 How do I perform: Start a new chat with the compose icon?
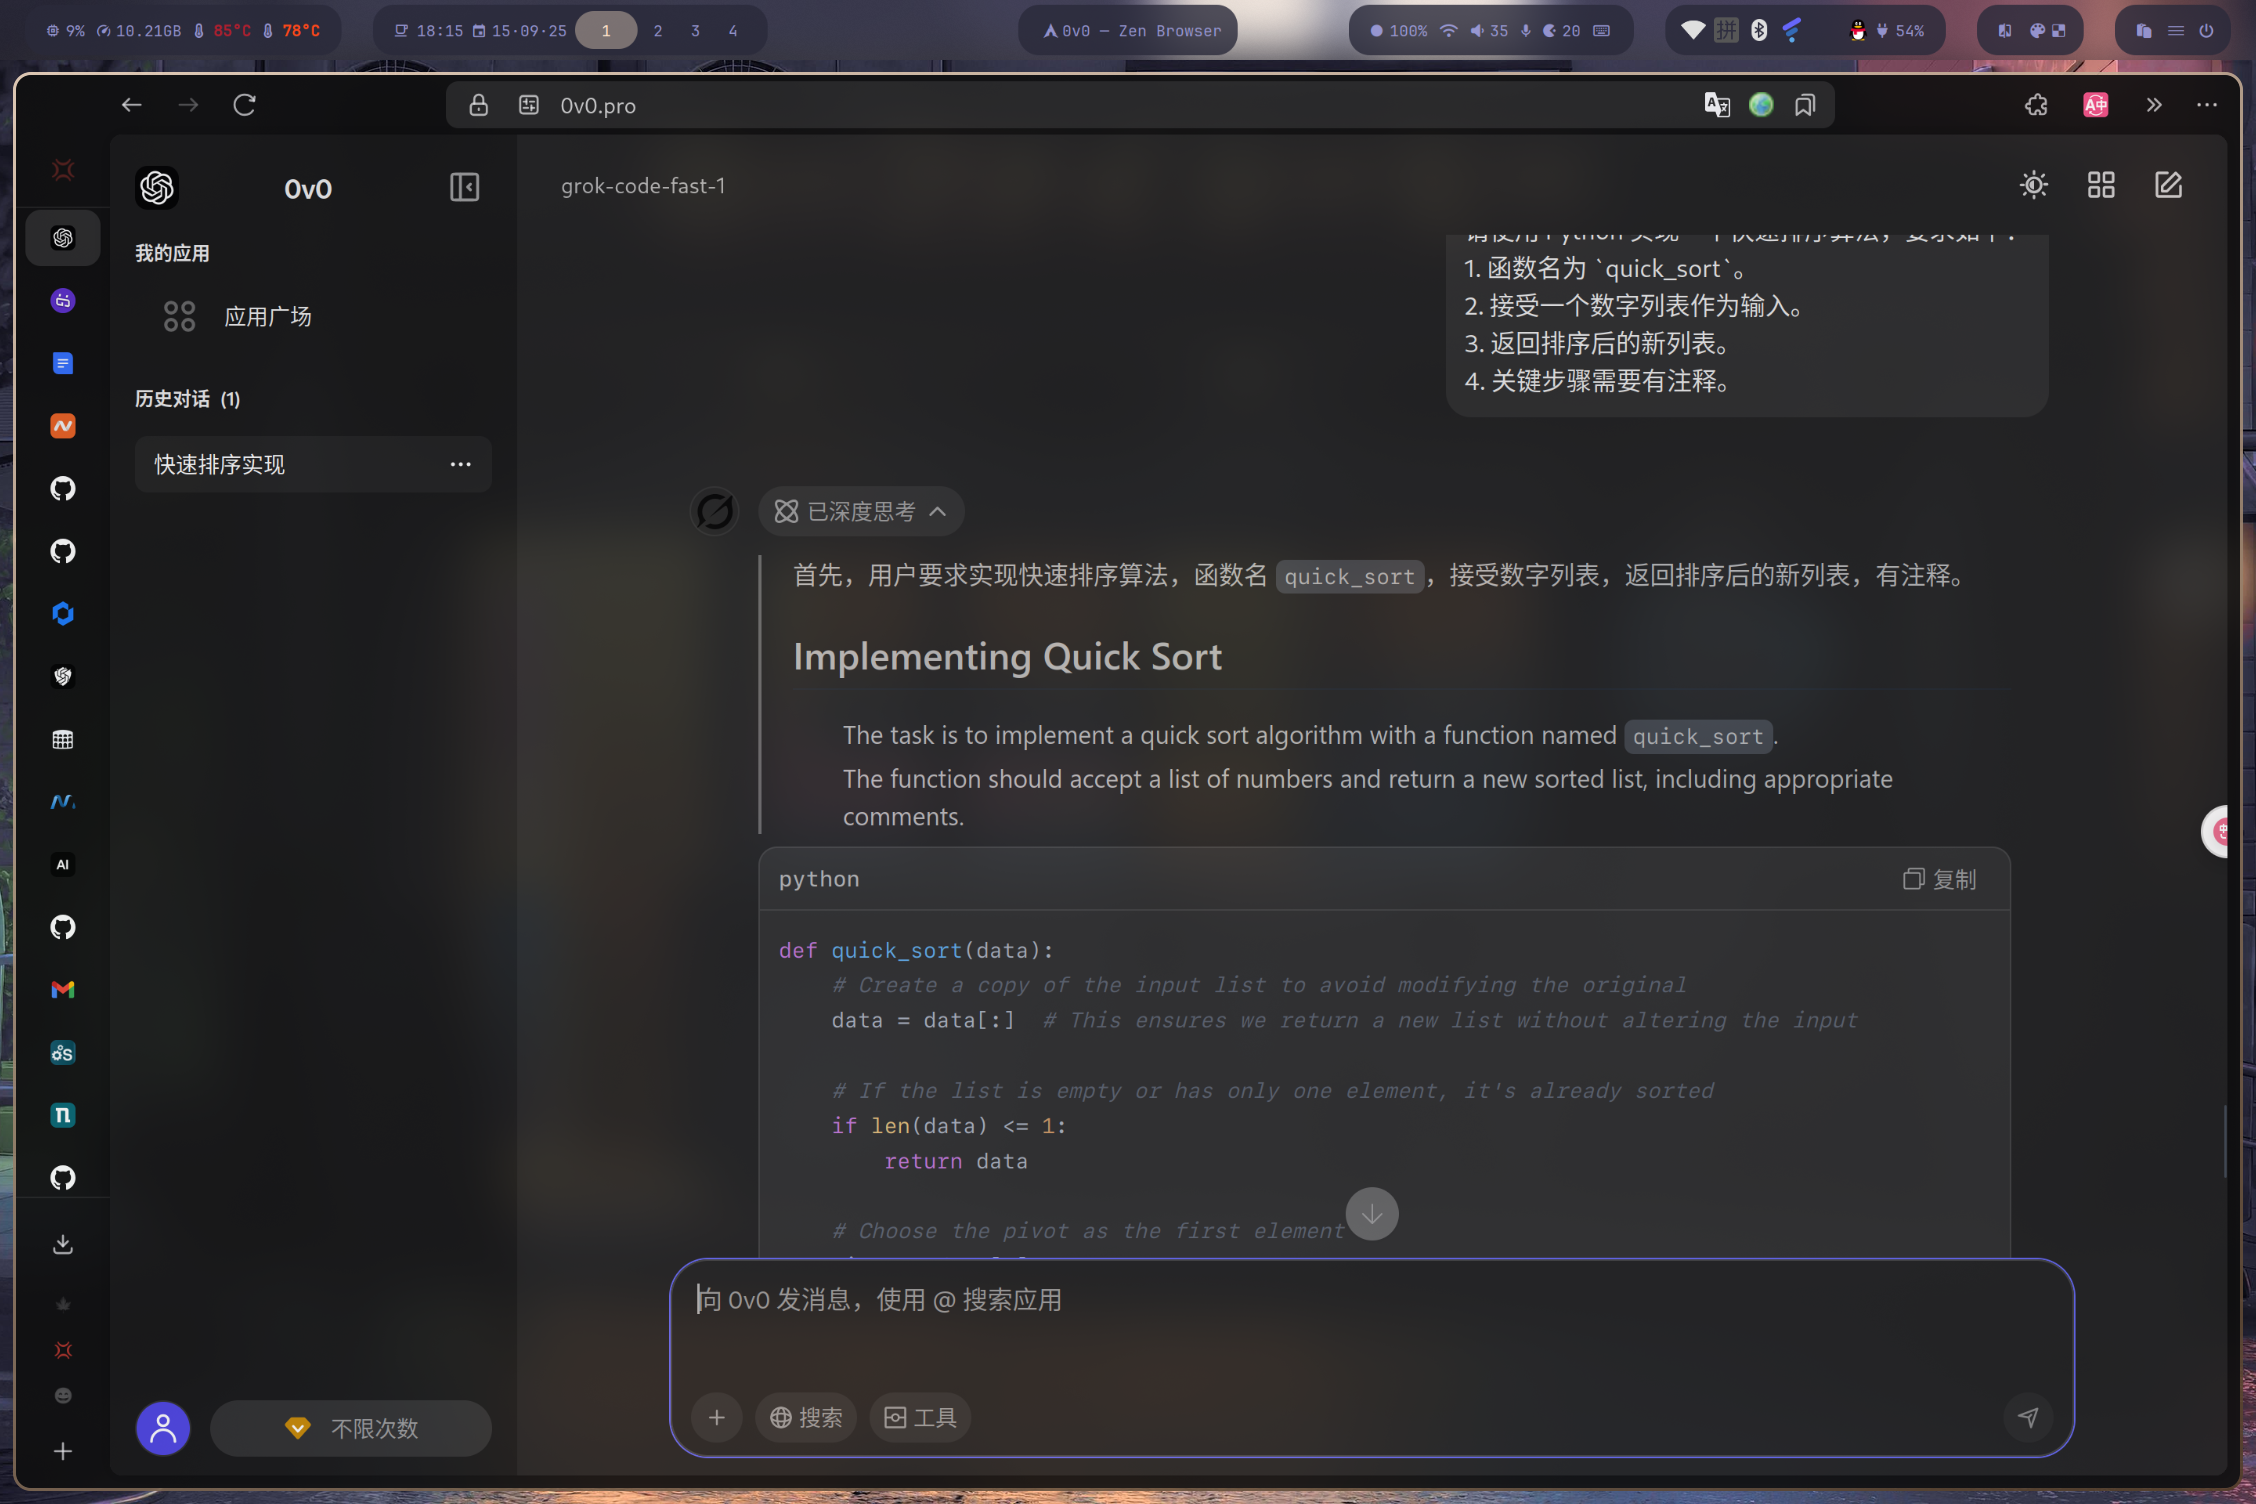click(2168, 185)
